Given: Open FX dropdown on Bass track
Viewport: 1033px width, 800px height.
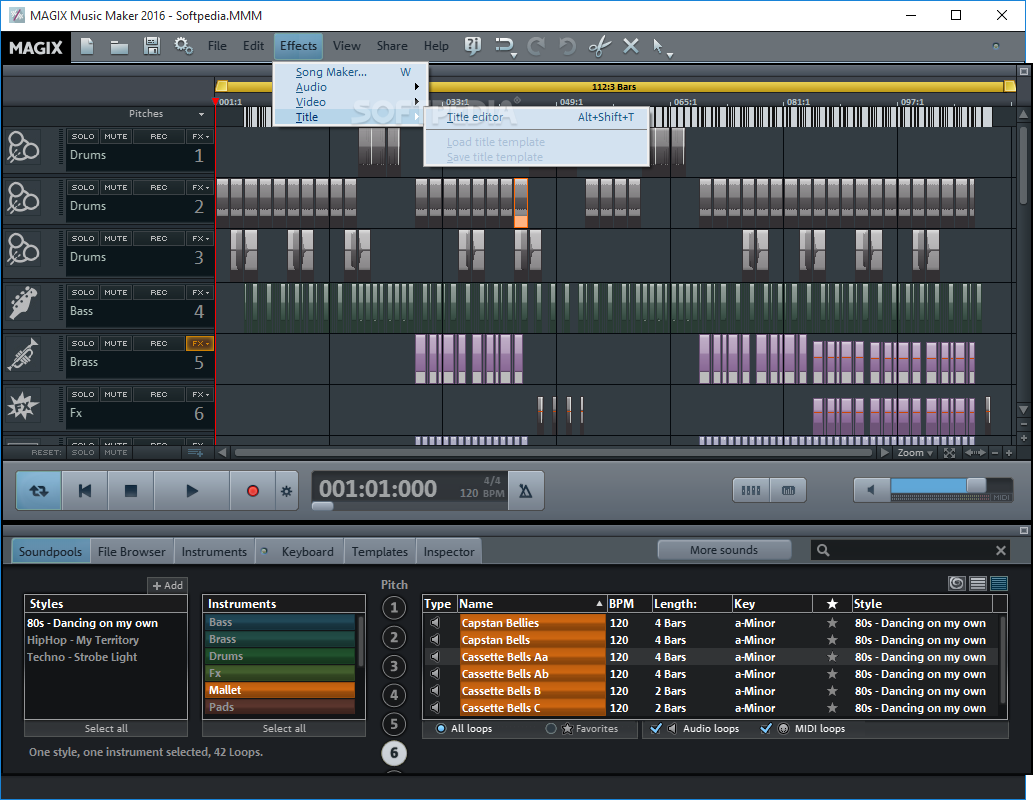Looking at the screenshot, I should coord(200,292).
